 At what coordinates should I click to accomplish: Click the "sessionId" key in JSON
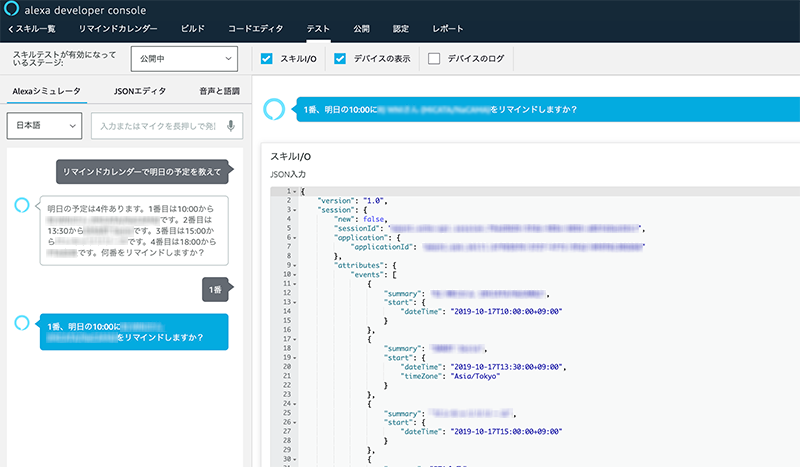pyautogui.click(x=359, y=228)
